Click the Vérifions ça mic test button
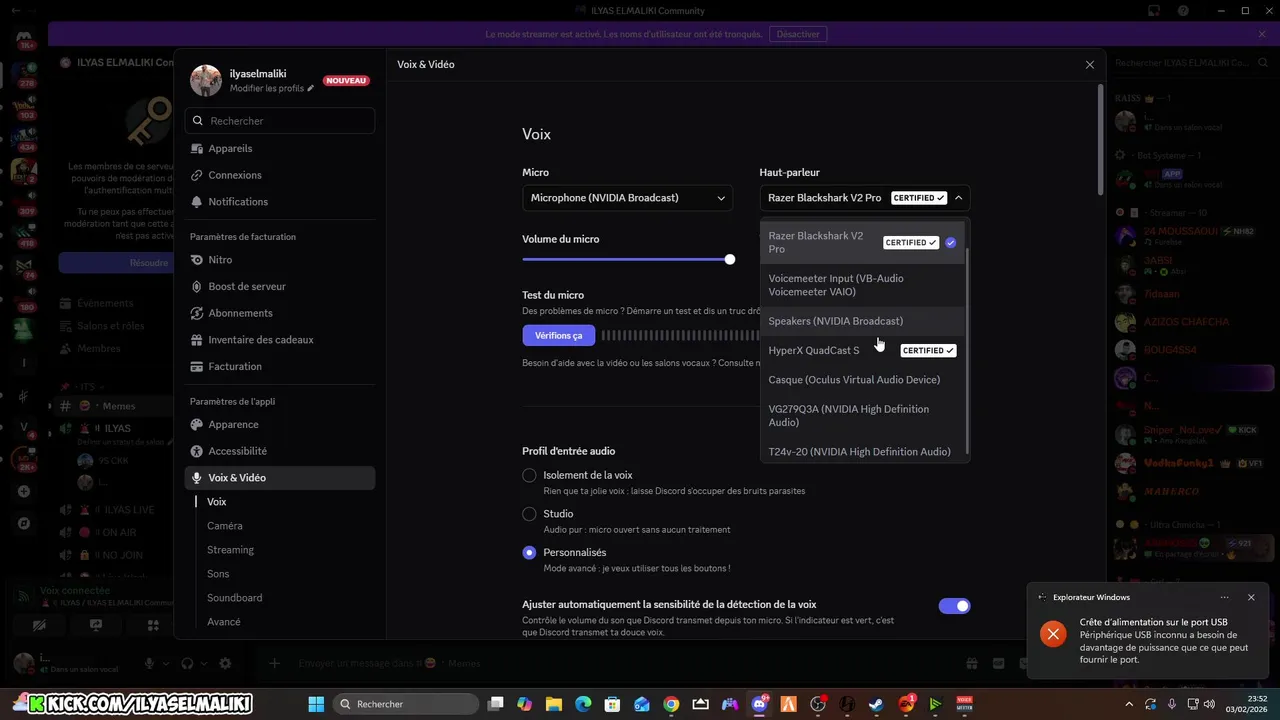 pos(559,336)
